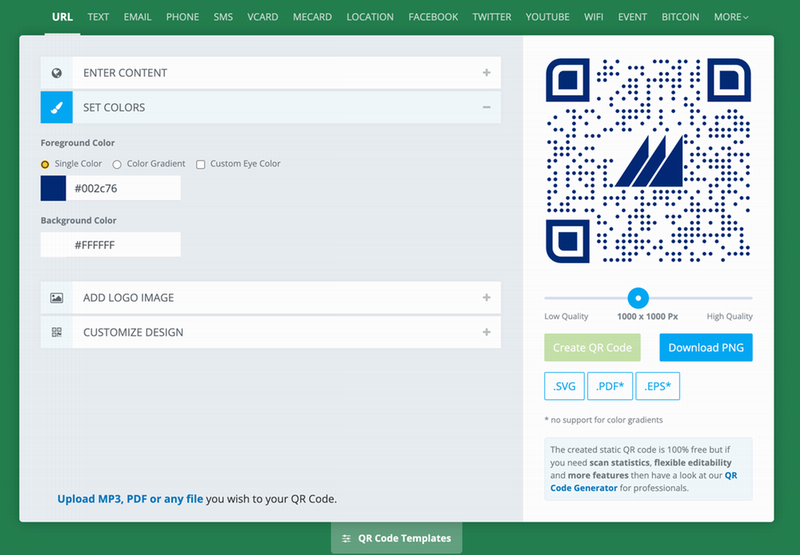The width and height of the screenshot is (800, 555).
Task: Click the Create QR Code button
Action: pyautogui.click(x=592, y=347)
